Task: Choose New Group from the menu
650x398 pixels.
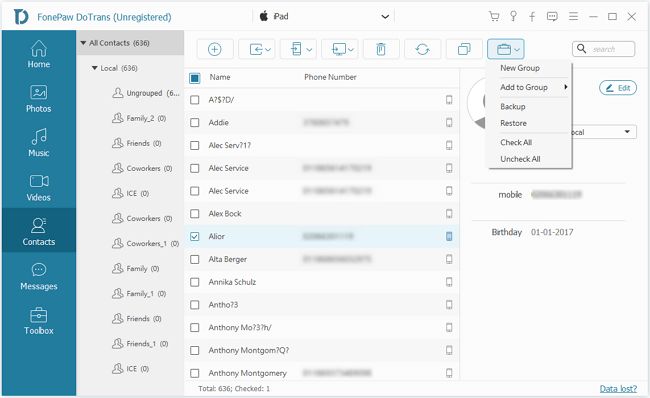Action: 520,68
